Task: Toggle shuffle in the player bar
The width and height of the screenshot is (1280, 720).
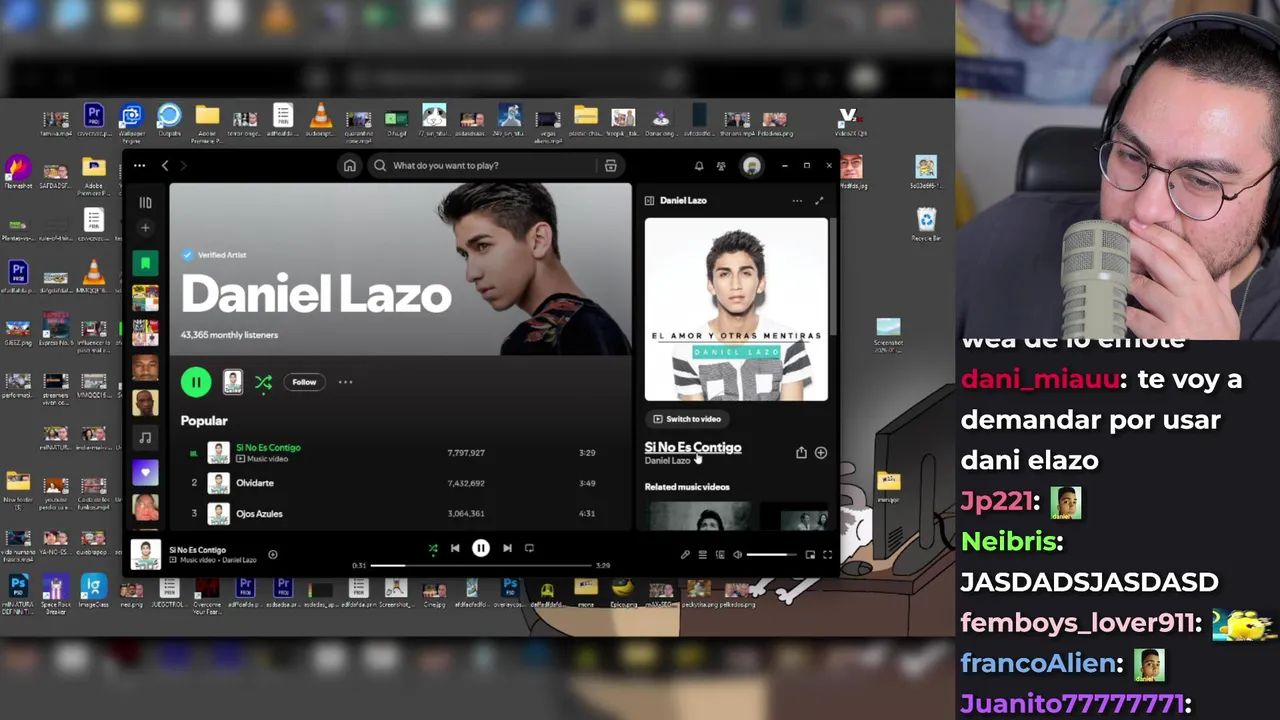Action: click(433, 548)
